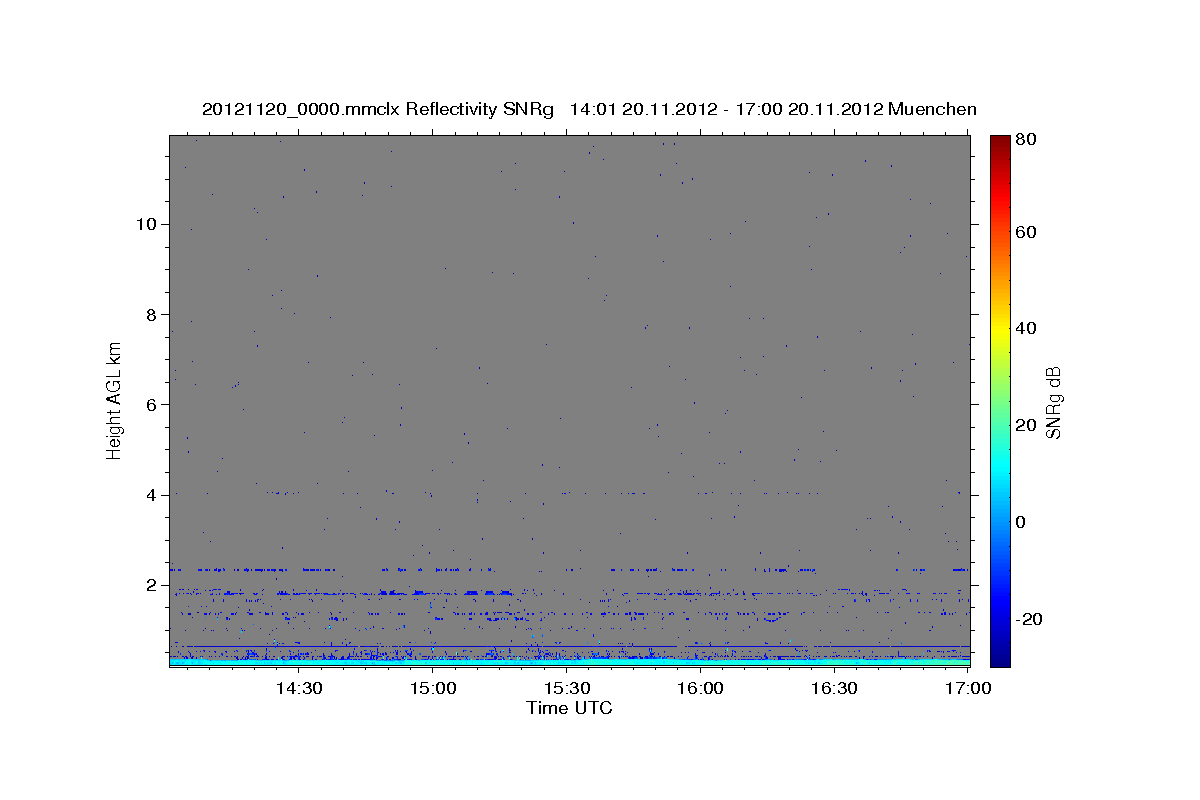This screenshot has height=800, width=1200.
Task: Click the cyan ground-level signal band
Action: tap(569, 662)
